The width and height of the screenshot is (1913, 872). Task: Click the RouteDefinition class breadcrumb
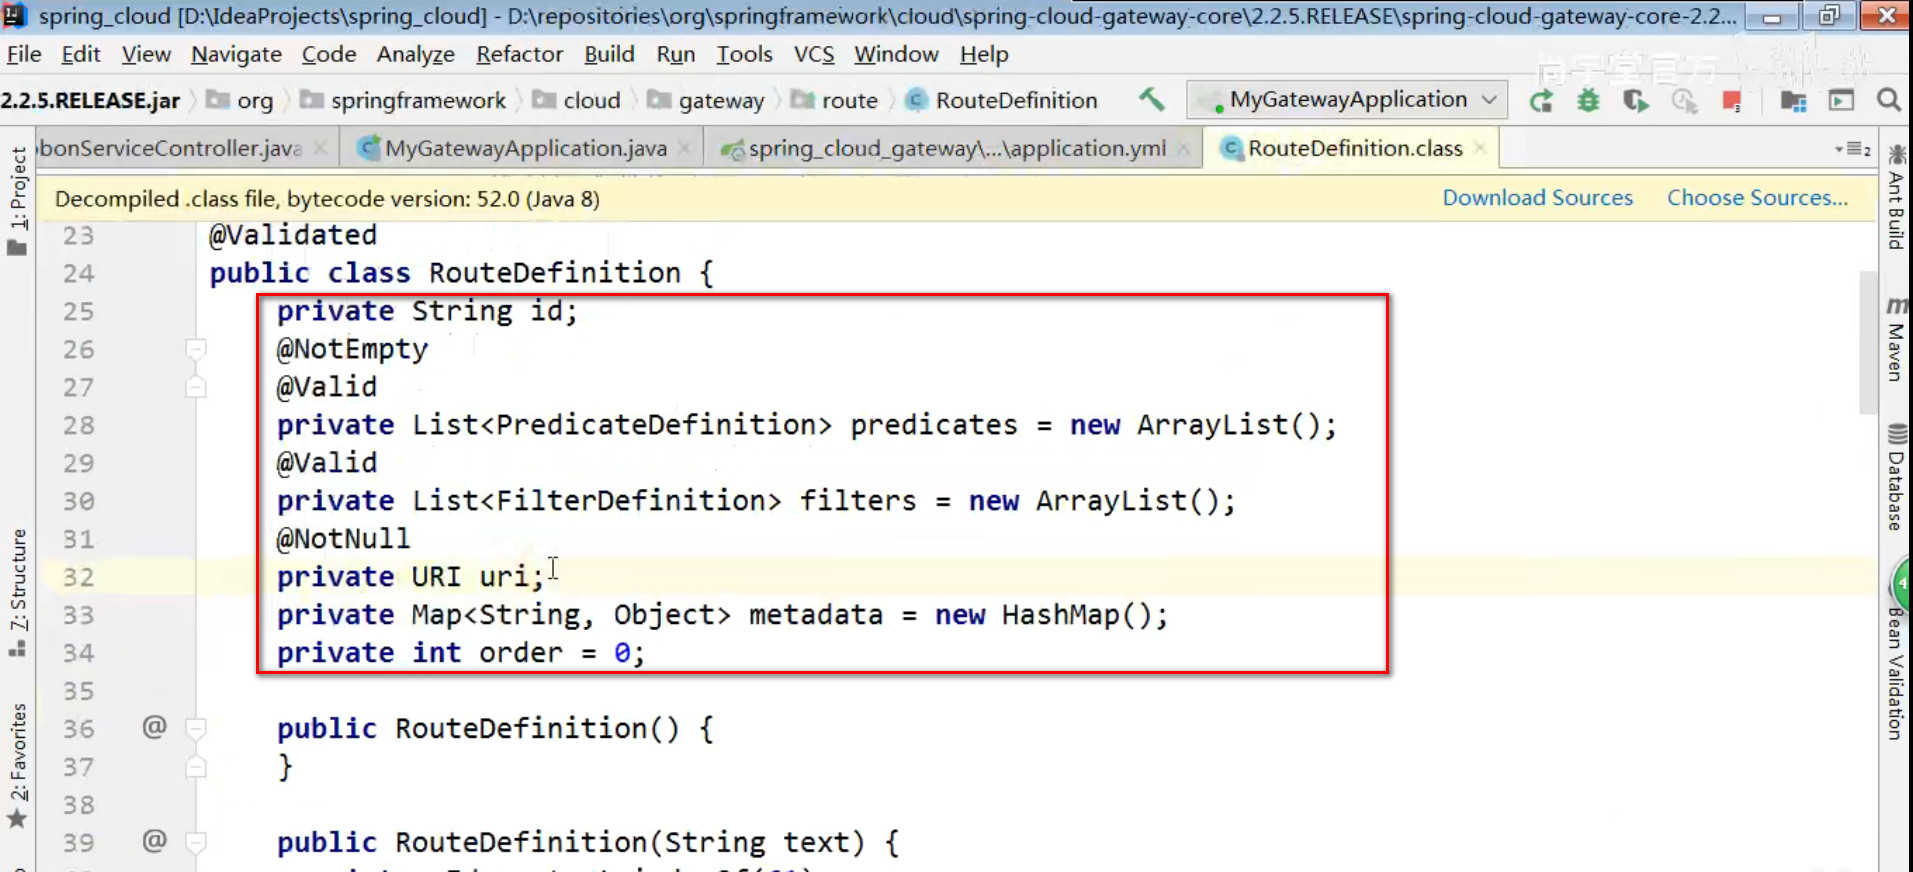pyautogui.click(x=1002, y=100)
